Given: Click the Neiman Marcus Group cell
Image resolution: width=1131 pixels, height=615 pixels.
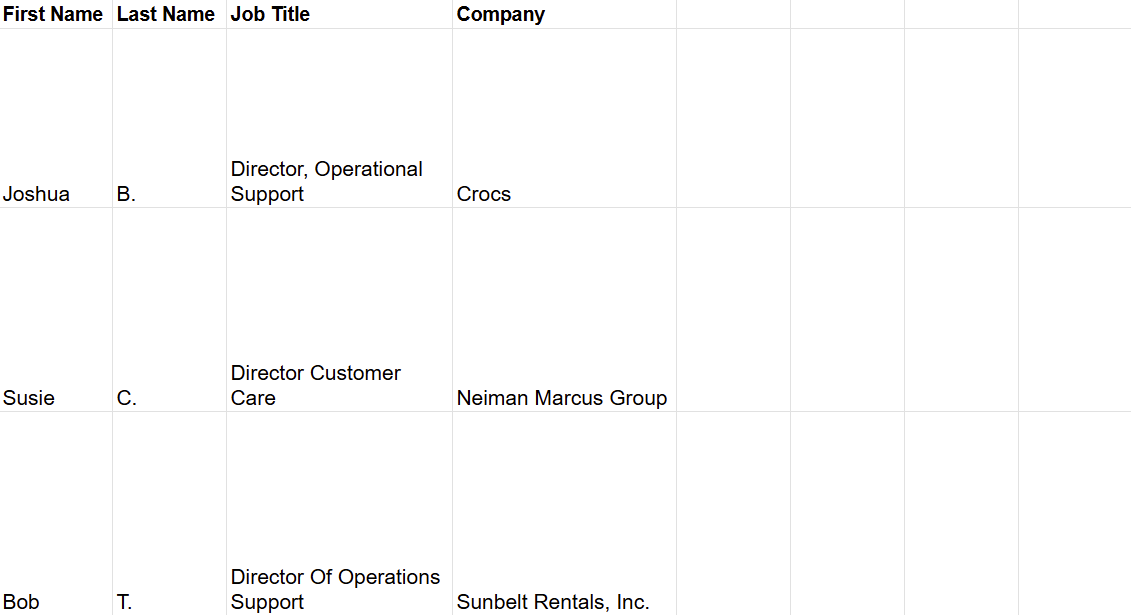Looking at the screenshot, I should (565, 310).
